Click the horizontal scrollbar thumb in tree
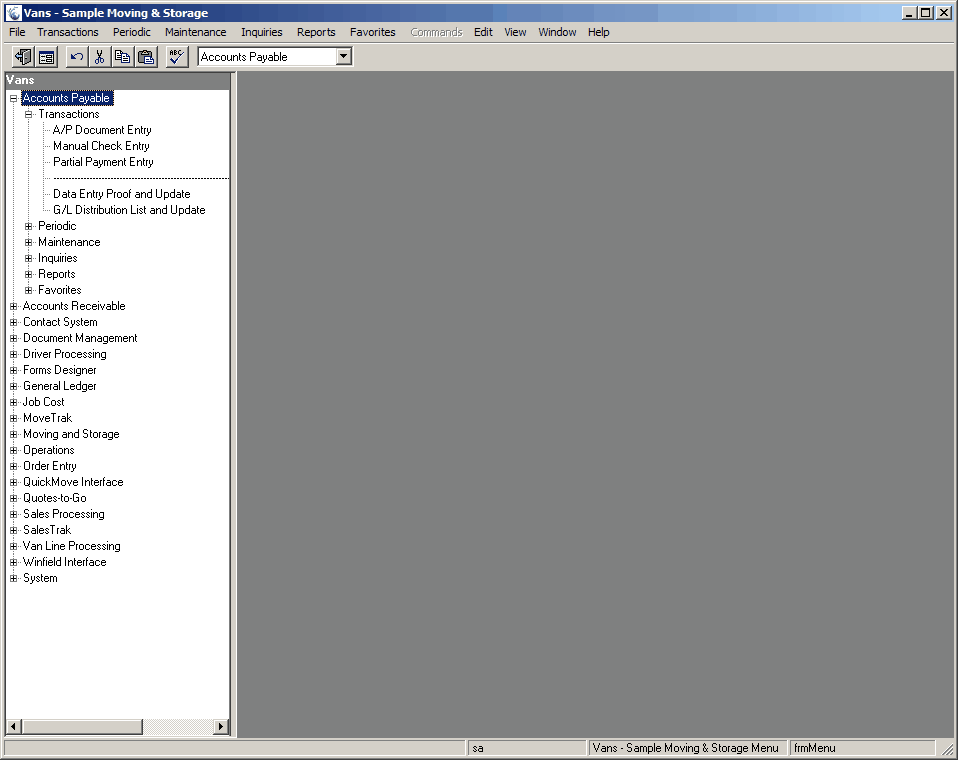Screen dimensions: 958x760 pos(82,726)
